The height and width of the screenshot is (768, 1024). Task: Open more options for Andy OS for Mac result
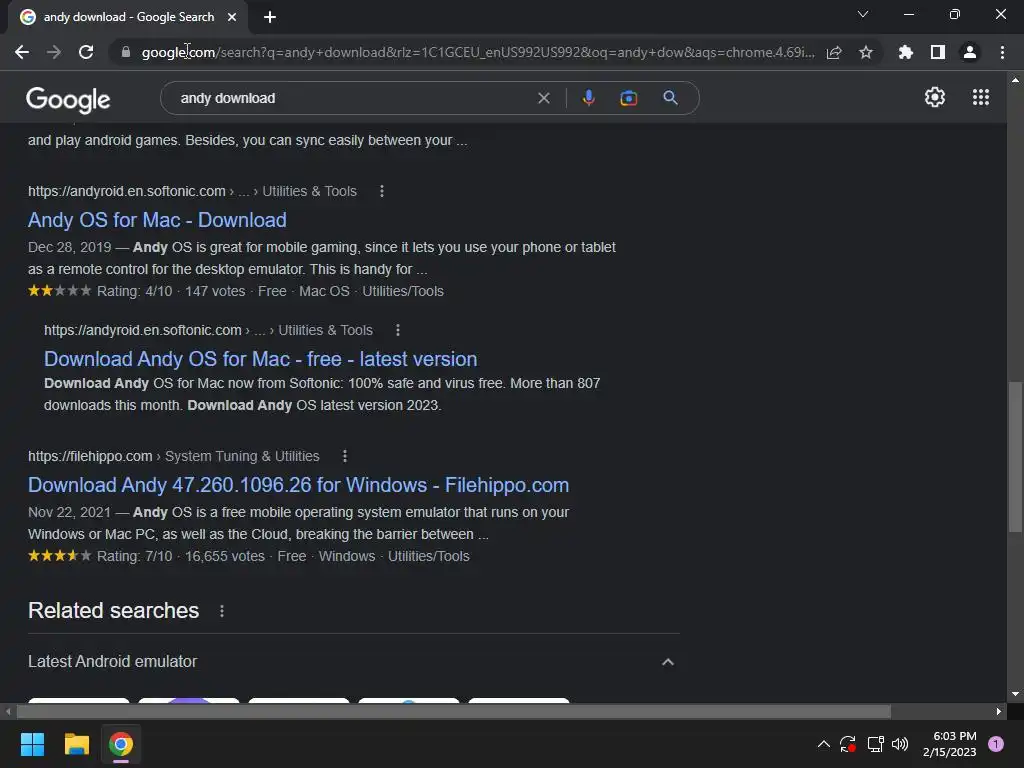coord(382,191)
